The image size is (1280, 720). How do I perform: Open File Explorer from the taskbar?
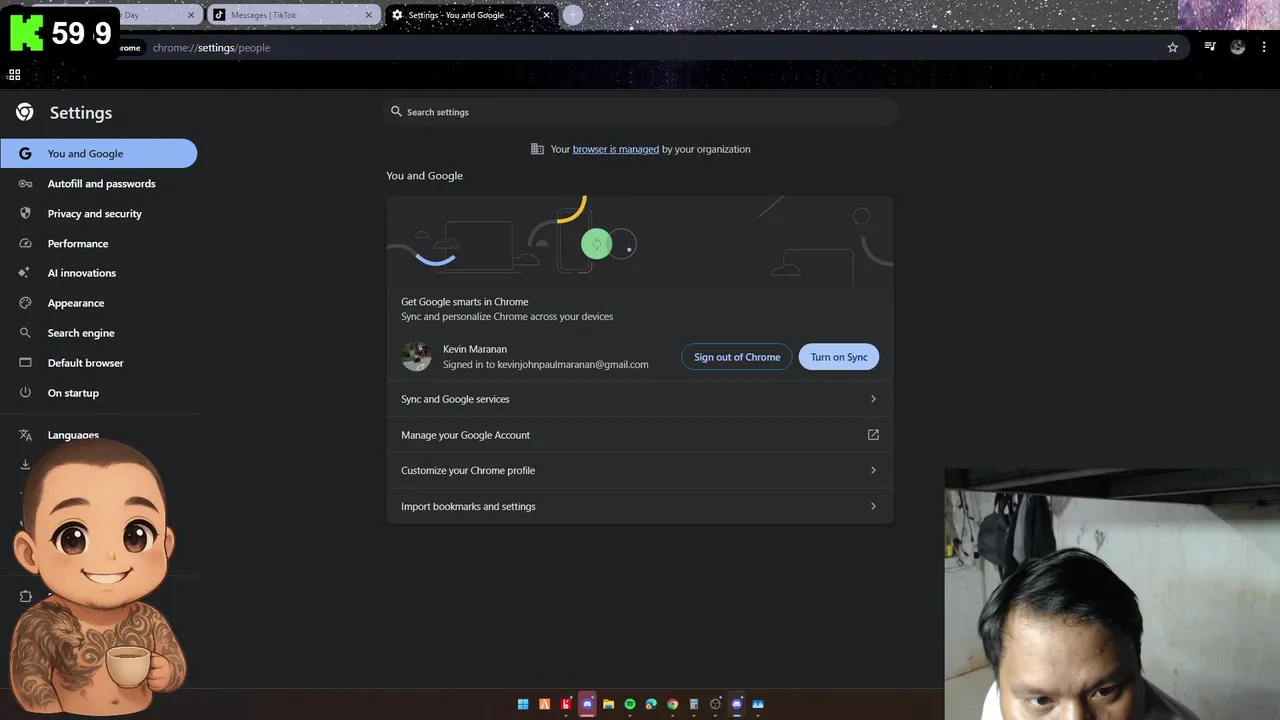608,704
